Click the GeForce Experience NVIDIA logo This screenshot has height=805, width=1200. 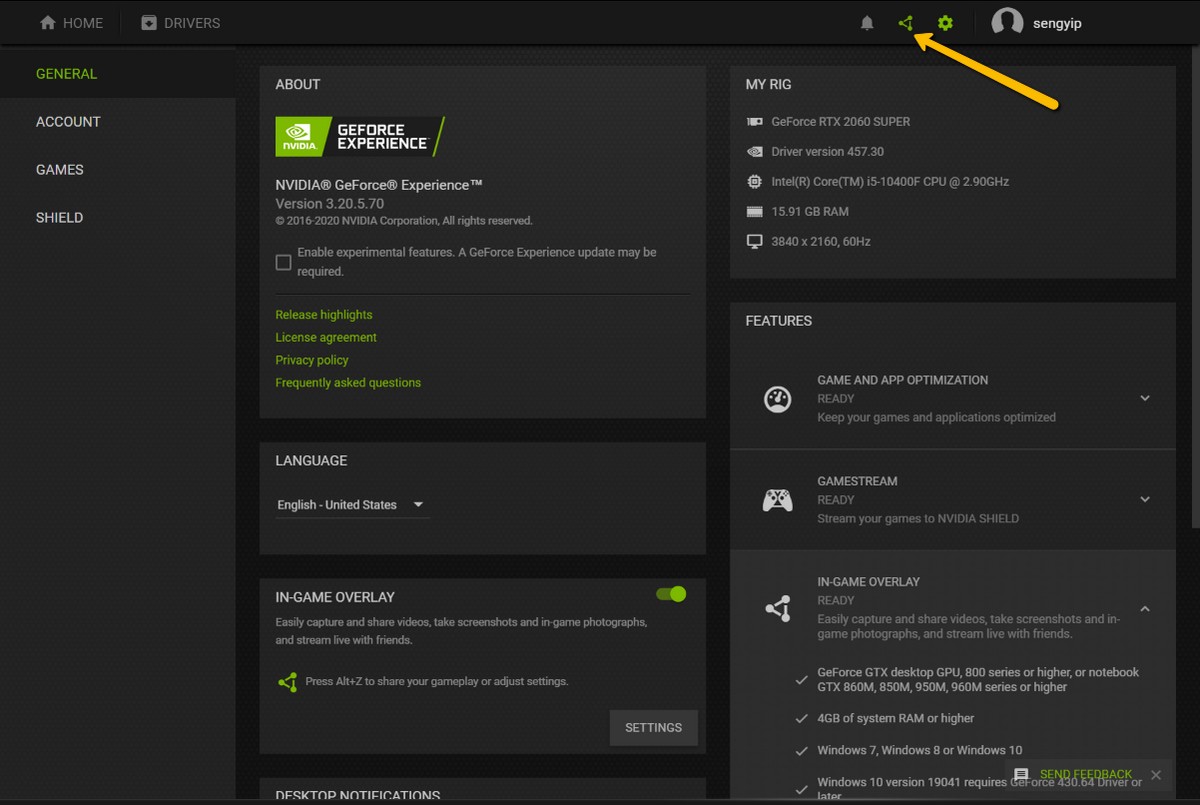click(359, 137)
